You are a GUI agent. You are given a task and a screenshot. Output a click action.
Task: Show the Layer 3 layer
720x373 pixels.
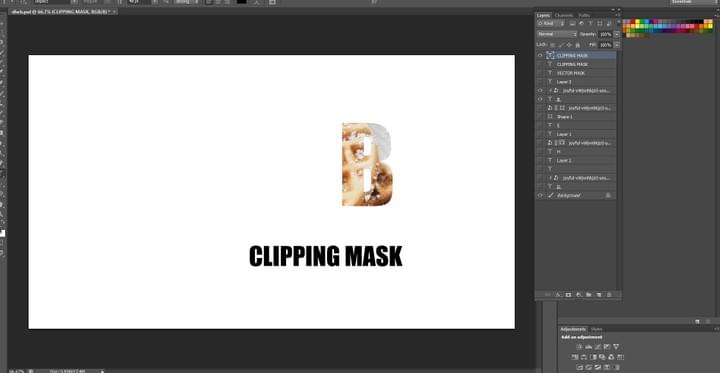click(x=540, y=82)
